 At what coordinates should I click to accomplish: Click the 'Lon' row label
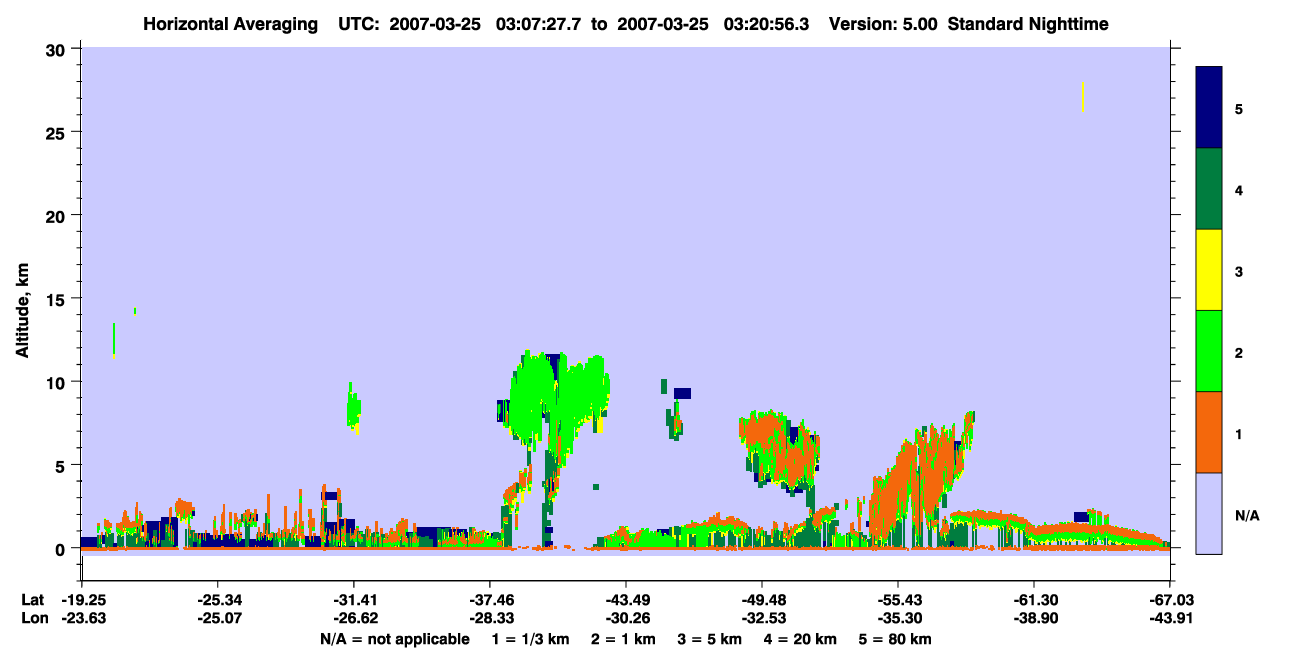[33, 619]
